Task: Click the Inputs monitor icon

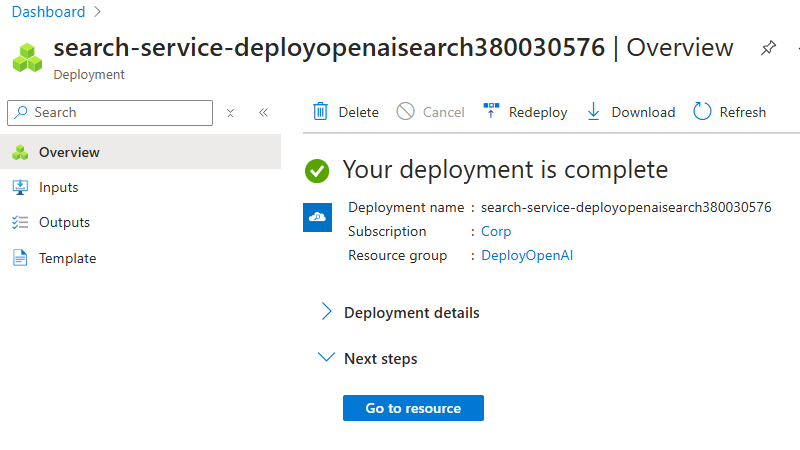Action: pyautogui.click(x=20, y=187)
